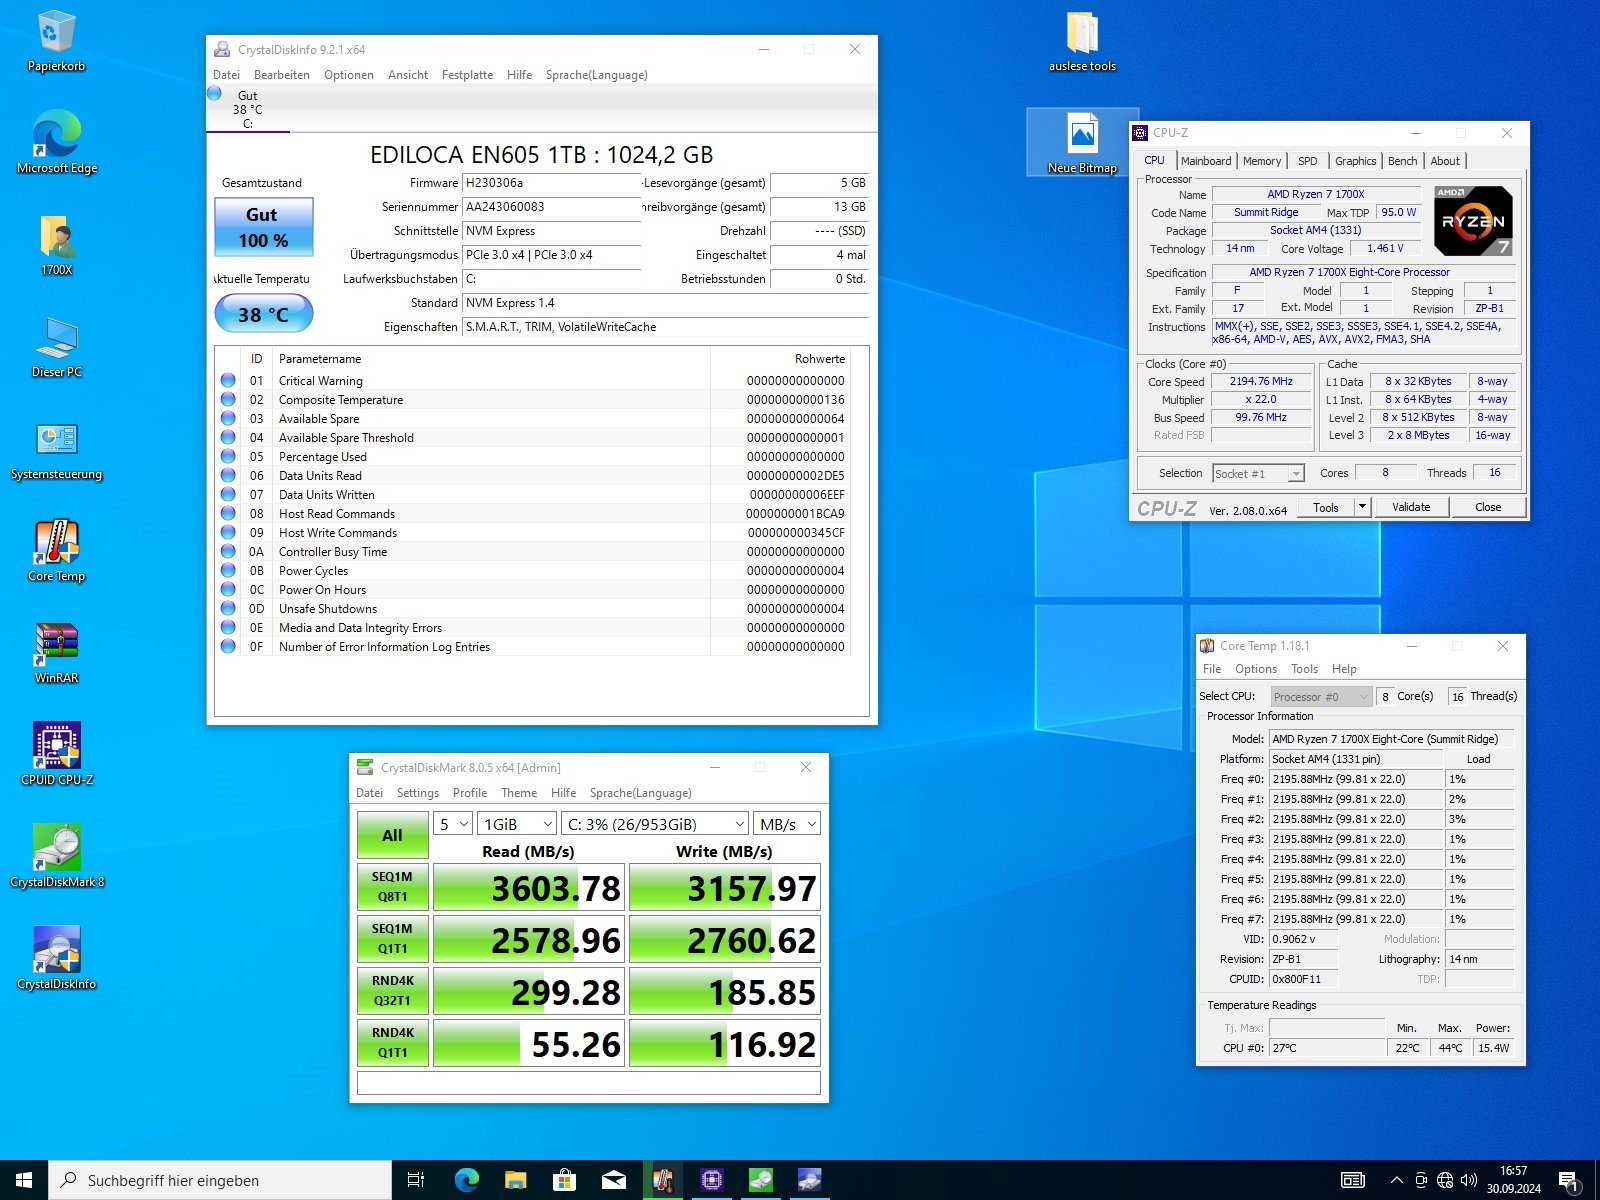Click the Gut 100 % health status button

(264, 227)
